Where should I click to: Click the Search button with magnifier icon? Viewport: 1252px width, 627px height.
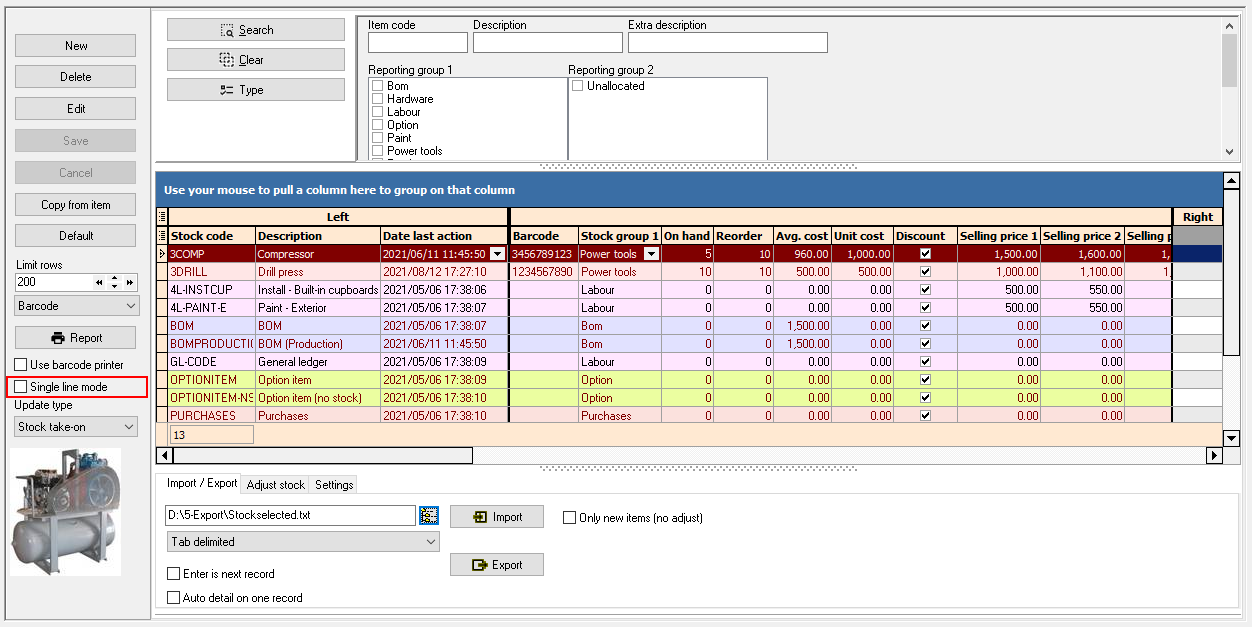point(255,30)
